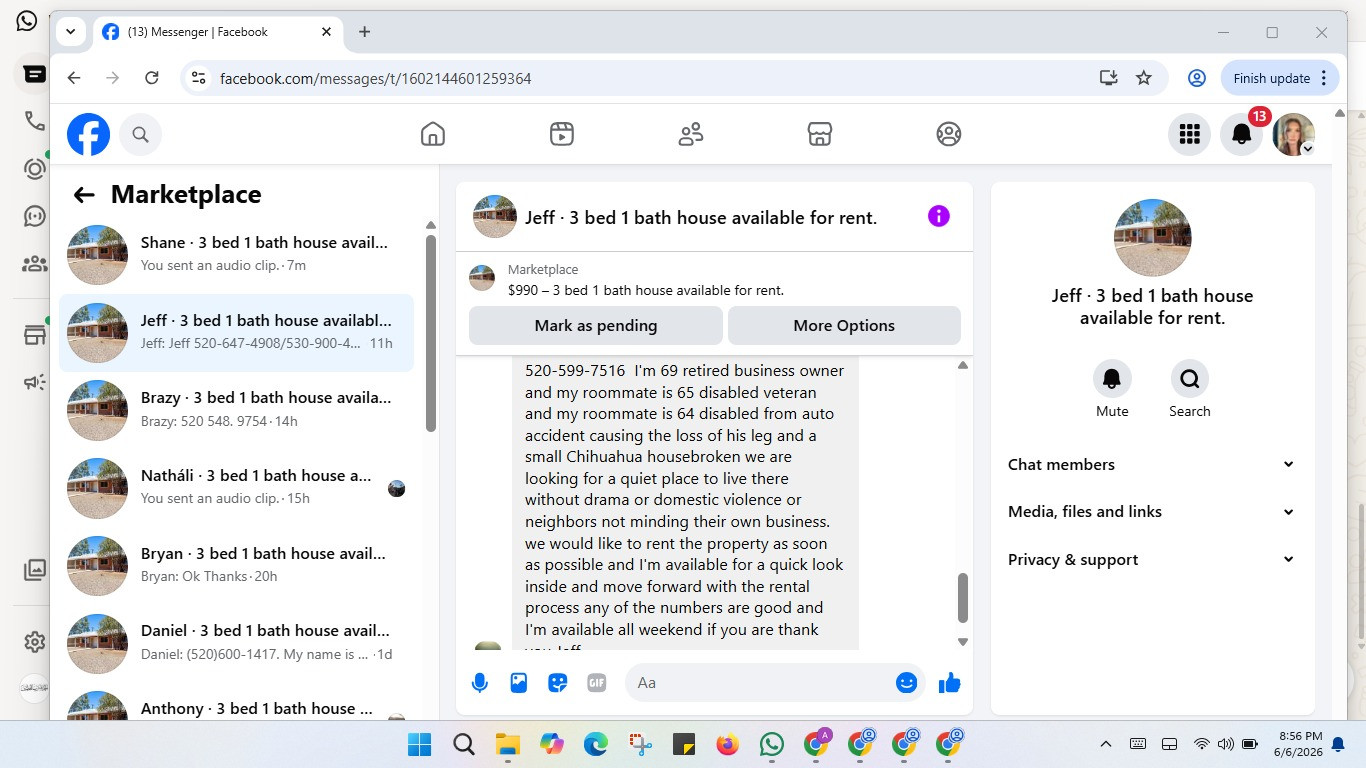
Task: Open the megaphone icon in WhatsApp sidebar
Action: (x=35, y=382)
